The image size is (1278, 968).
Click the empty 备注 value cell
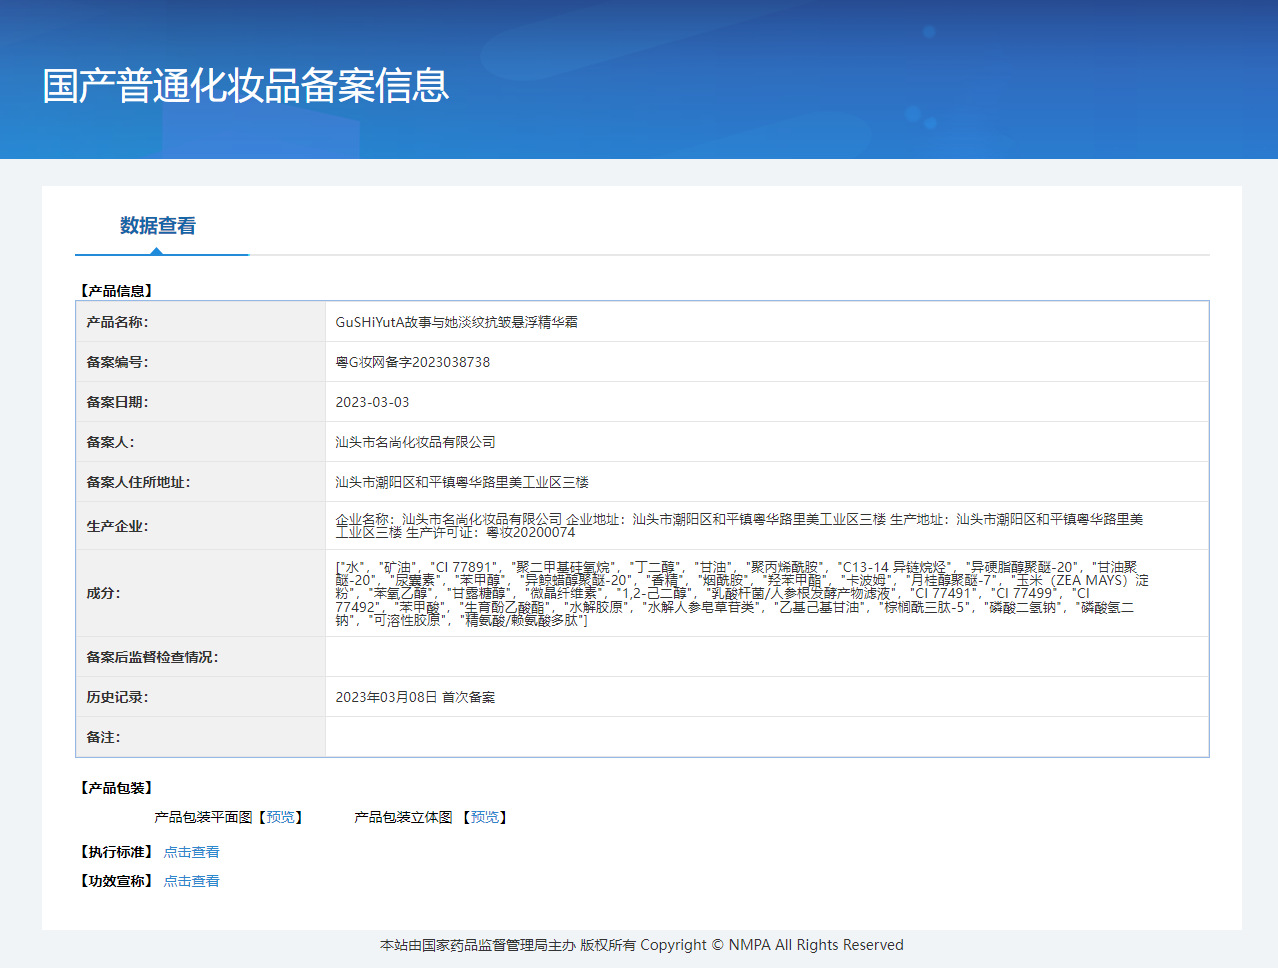[766, 737]
